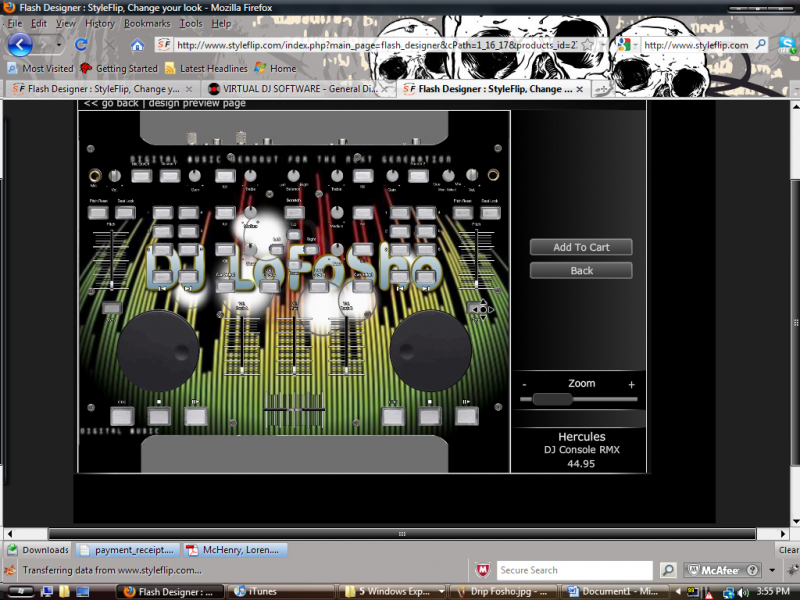Click the McAfee search magnifier button
Screen dimensions: 800x600
pos(667,570)
